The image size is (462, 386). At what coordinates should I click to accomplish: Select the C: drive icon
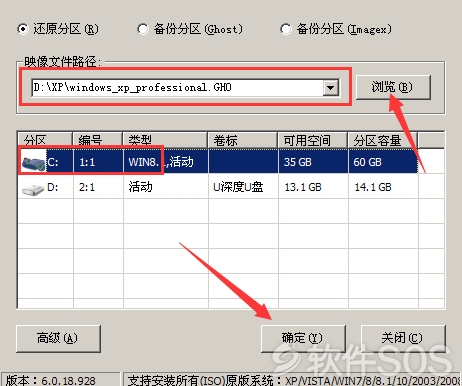click(33, 162)
